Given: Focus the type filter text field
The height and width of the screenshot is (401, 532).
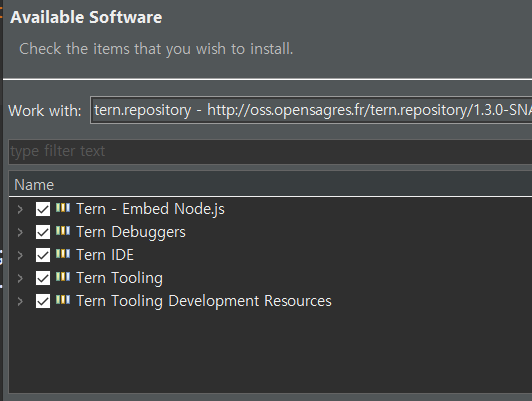Looking at the screenshot, I should point(270,152).
